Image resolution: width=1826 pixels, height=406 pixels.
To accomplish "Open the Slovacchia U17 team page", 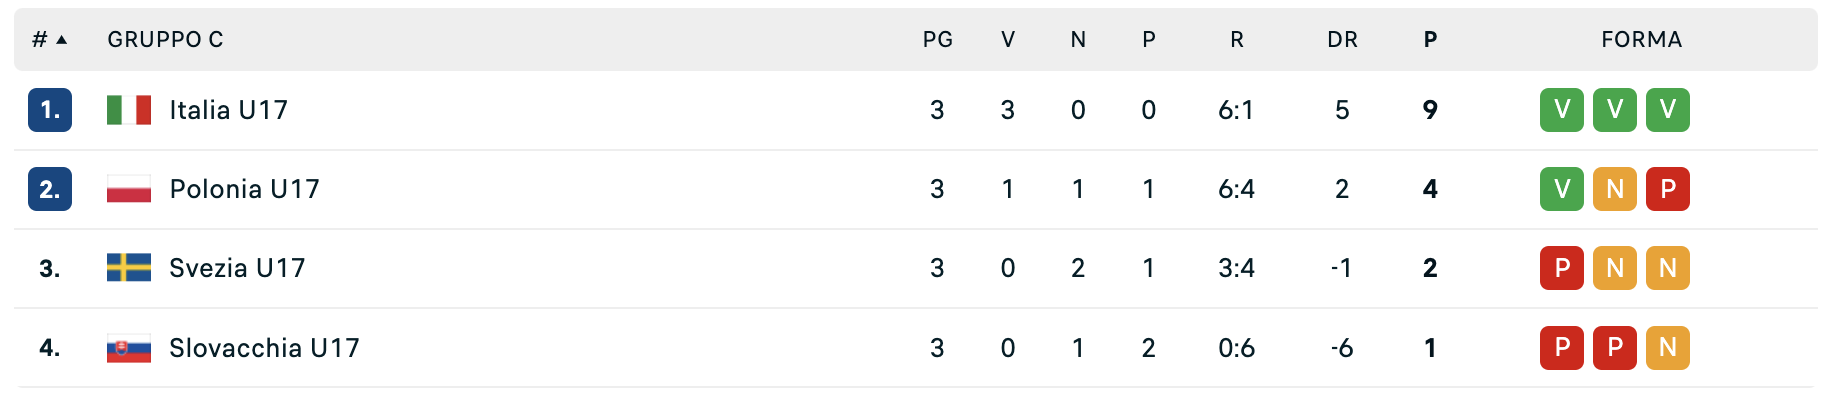I will [264, 348].
